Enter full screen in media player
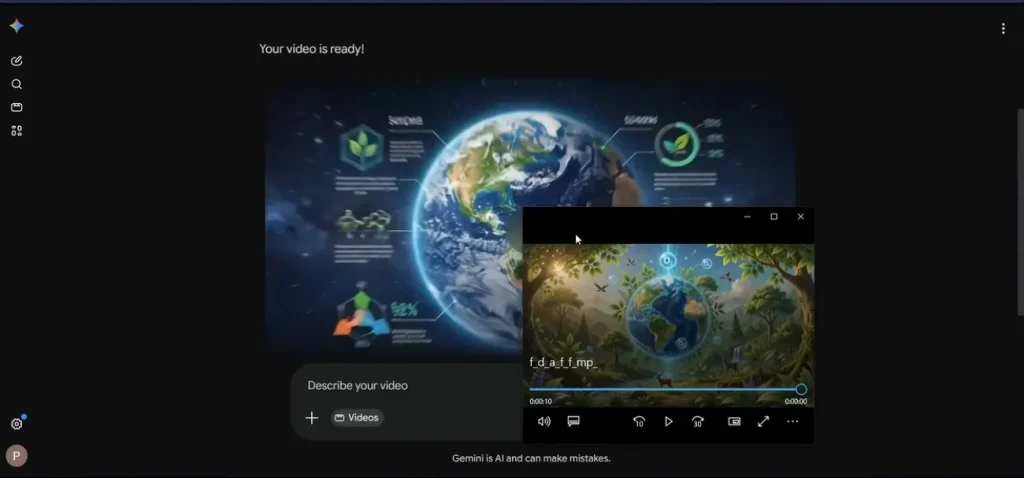Image resolution: width=1024 pixels, height=478 pixels. pyautogui.click(x=763, y=422)
